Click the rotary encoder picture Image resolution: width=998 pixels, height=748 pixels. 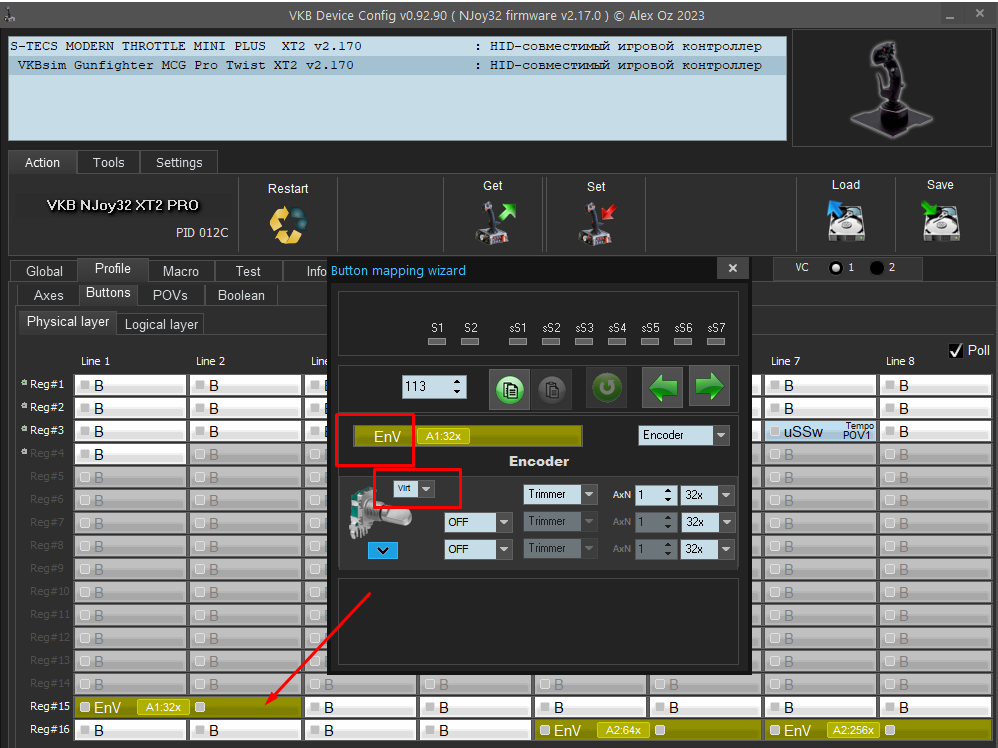379,515
